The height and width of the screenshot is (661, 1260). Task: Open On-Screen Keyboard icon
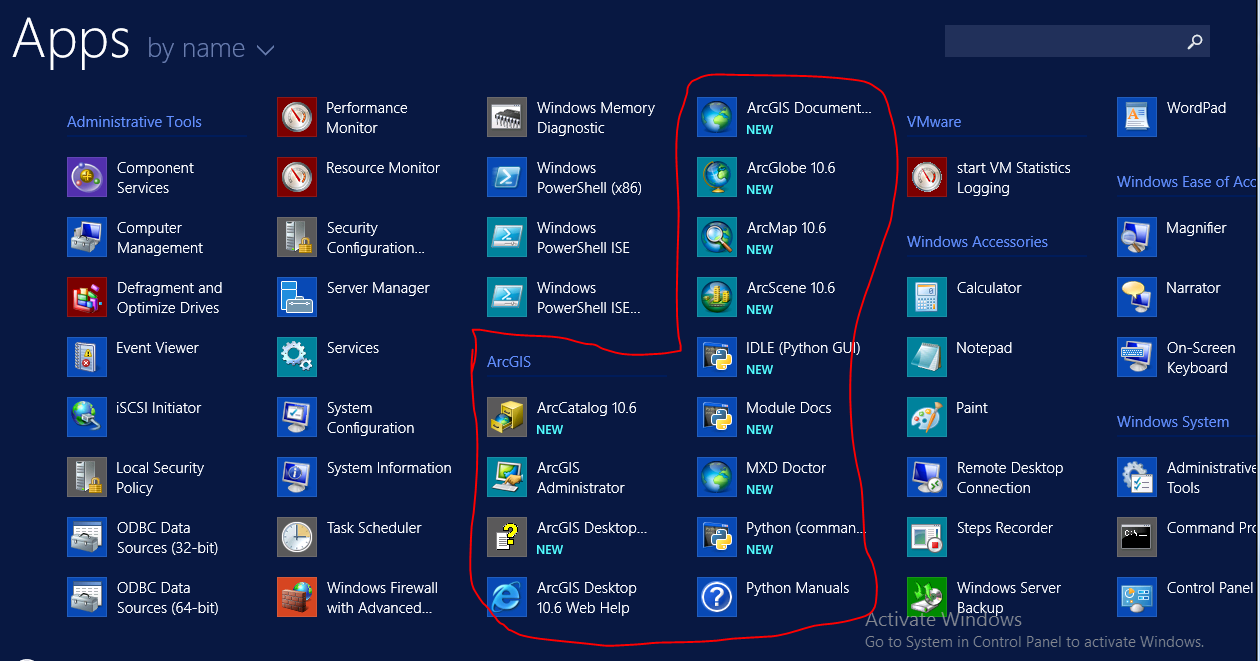(x=1137, y=358)
